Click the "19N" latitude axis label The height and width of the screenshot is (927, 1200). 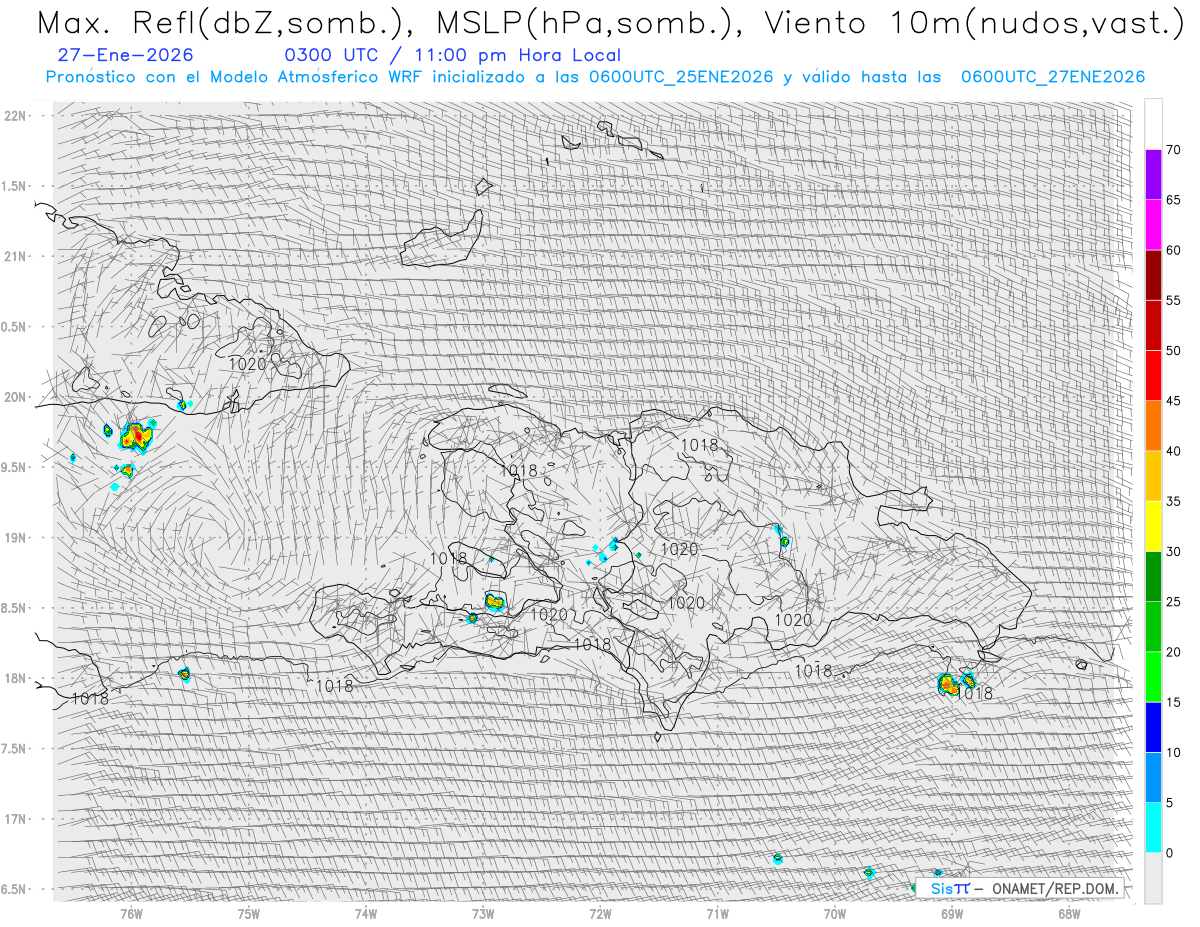15,538
